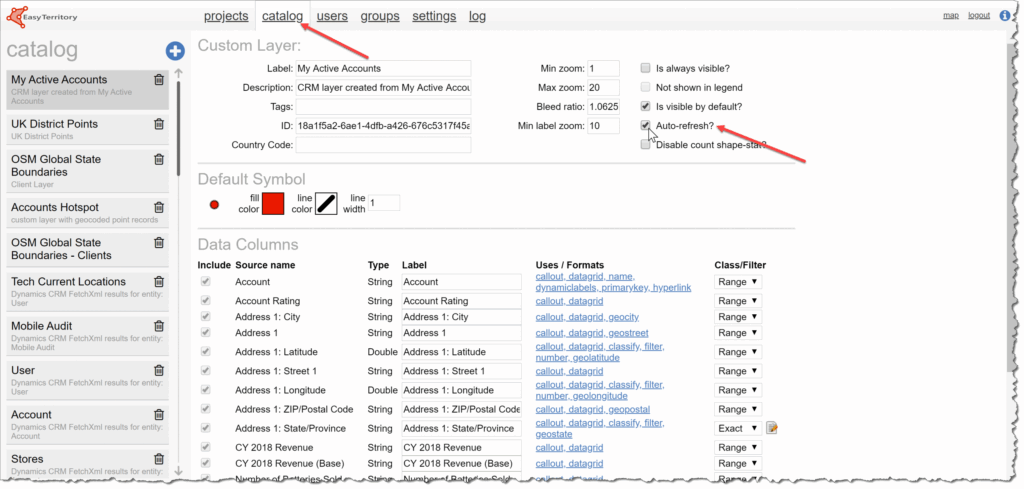Open the users tab
The image size is (1024, 489).
332,16
